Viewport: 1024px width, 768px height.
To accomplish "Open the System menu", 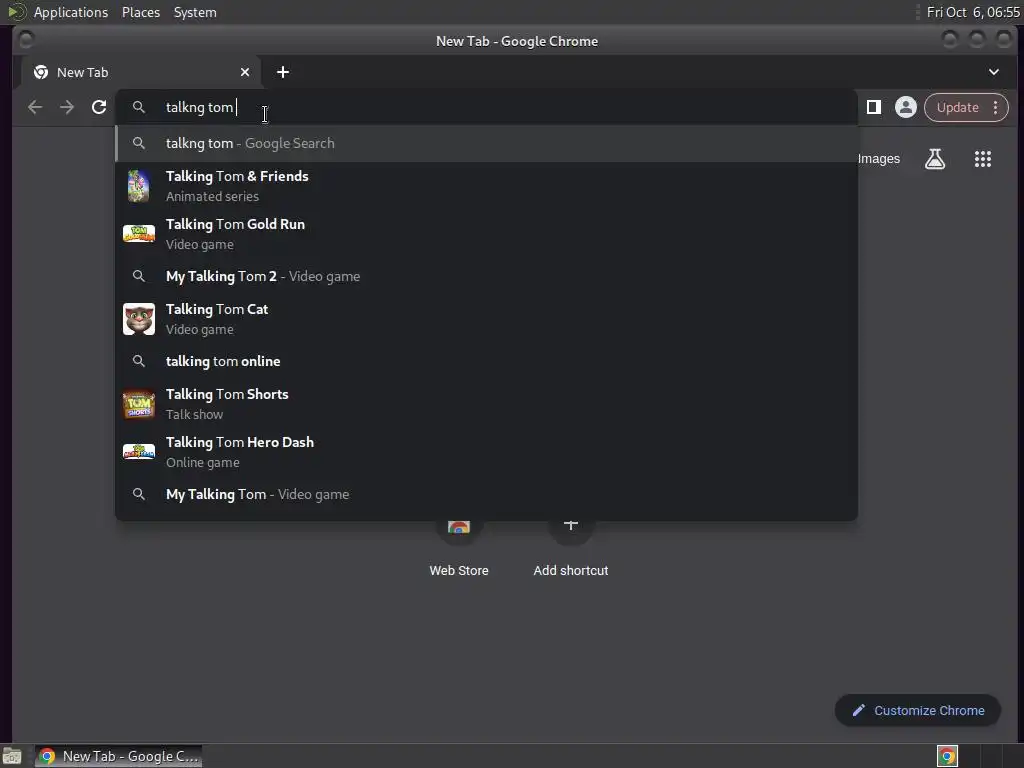I will 195,12.
